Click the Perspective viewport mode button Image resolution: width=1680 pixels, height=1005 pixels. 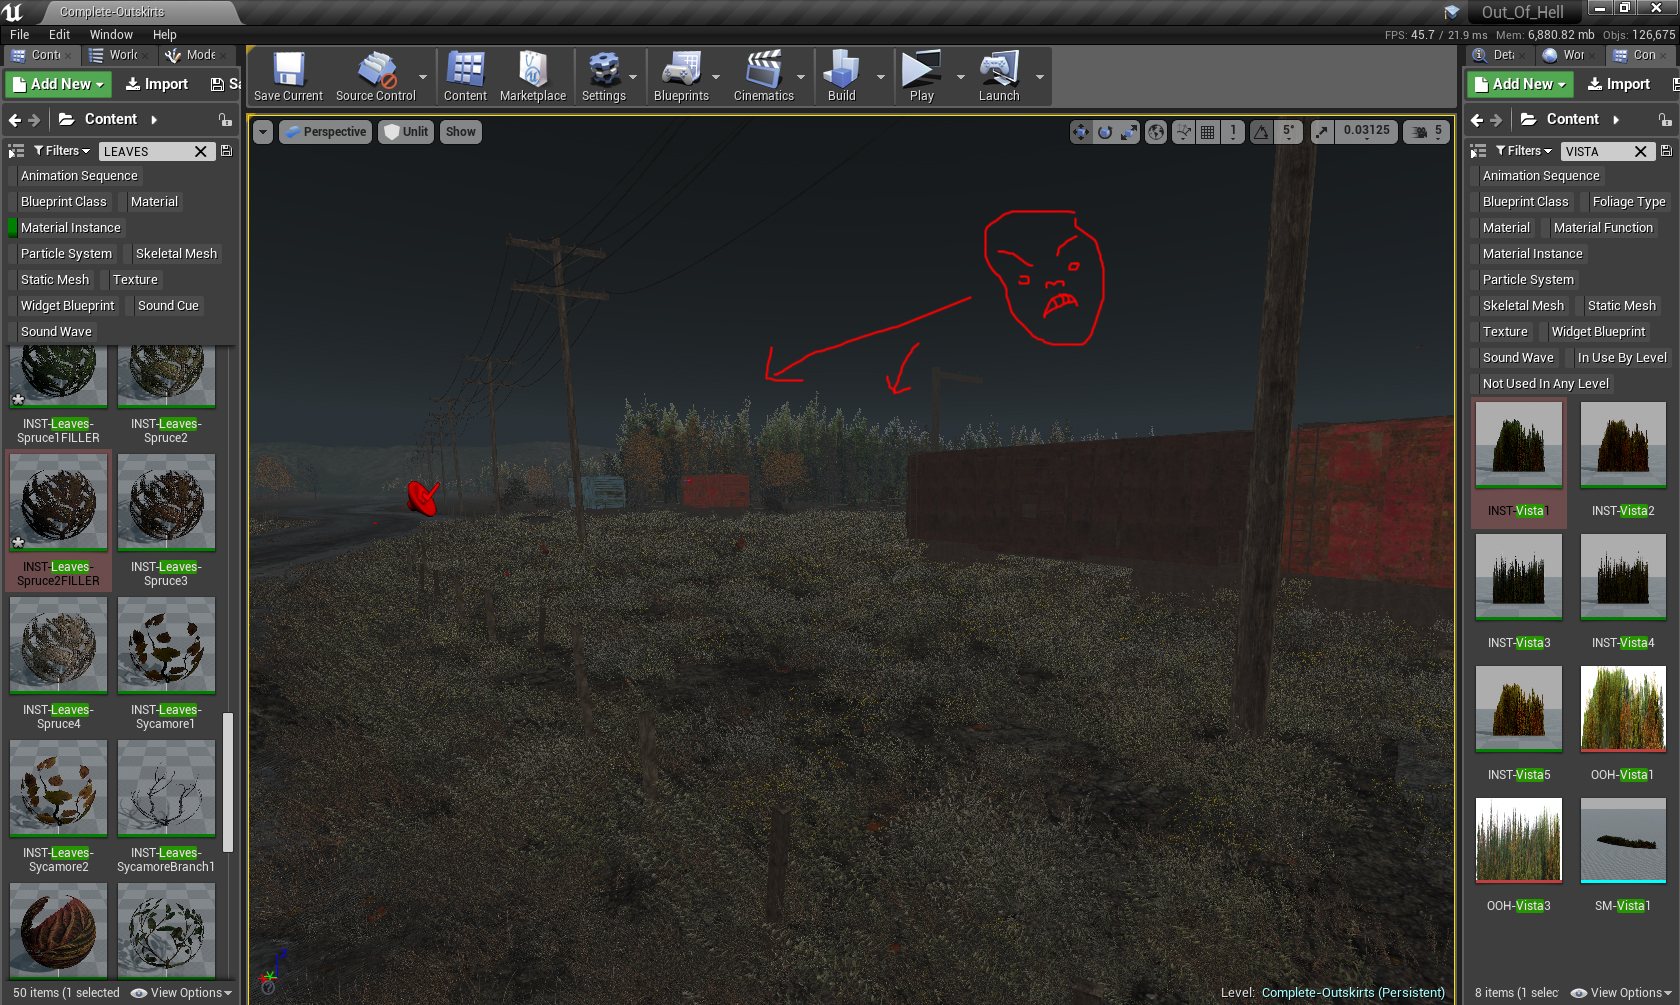coord(325,132)
